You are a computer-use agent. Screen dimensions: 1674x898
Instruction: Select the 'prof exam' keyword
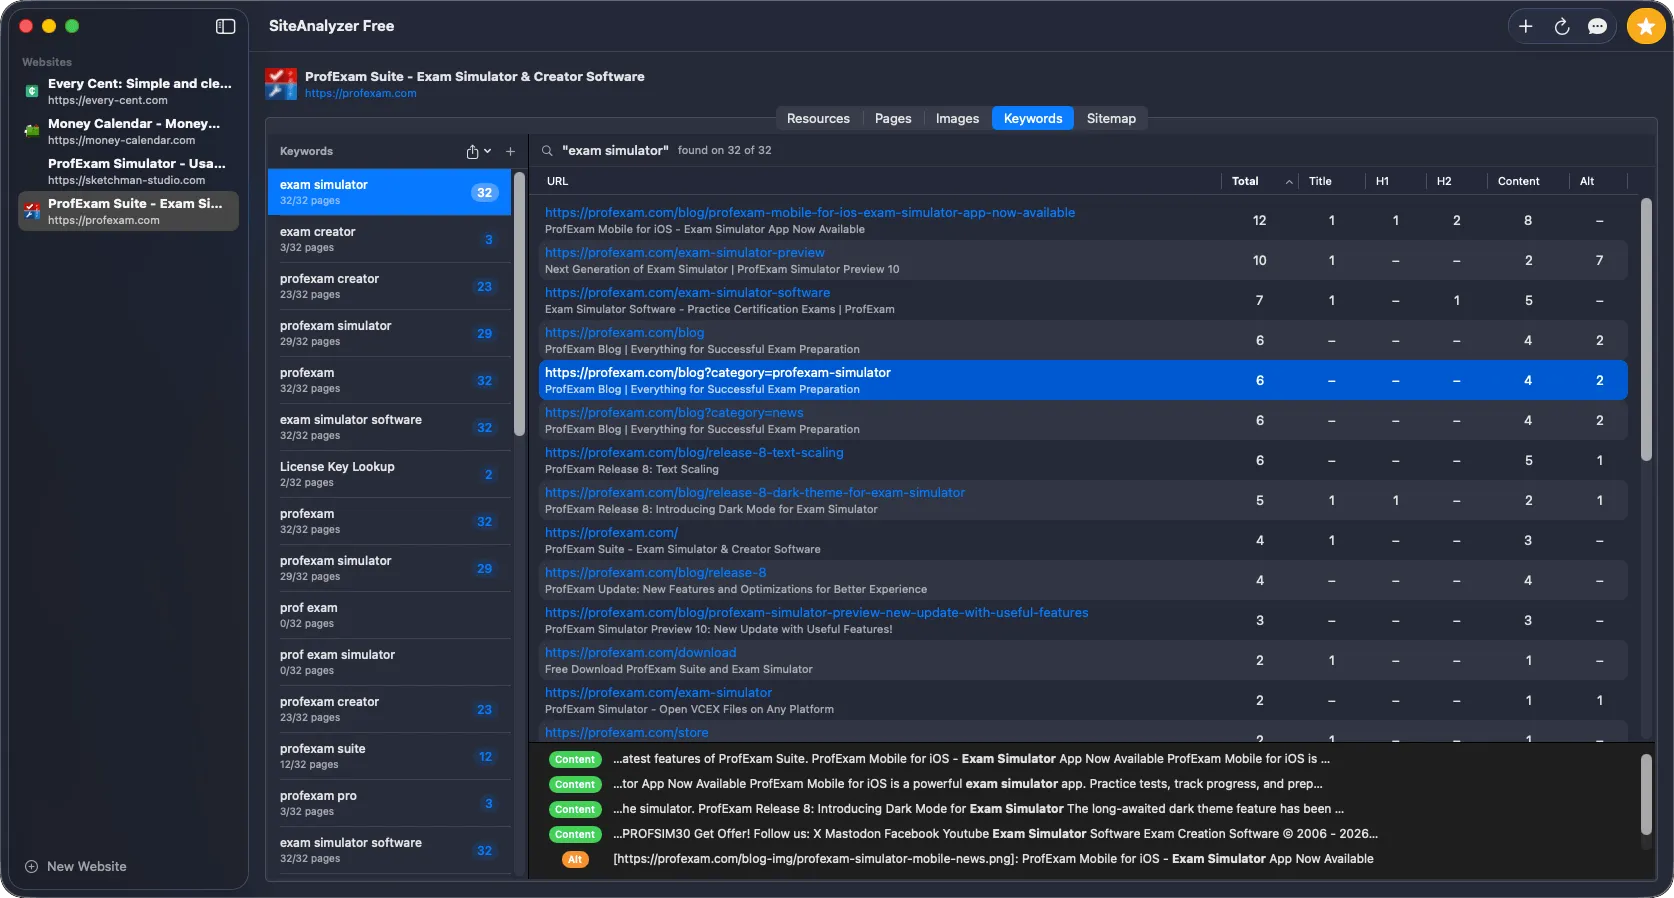389,615
